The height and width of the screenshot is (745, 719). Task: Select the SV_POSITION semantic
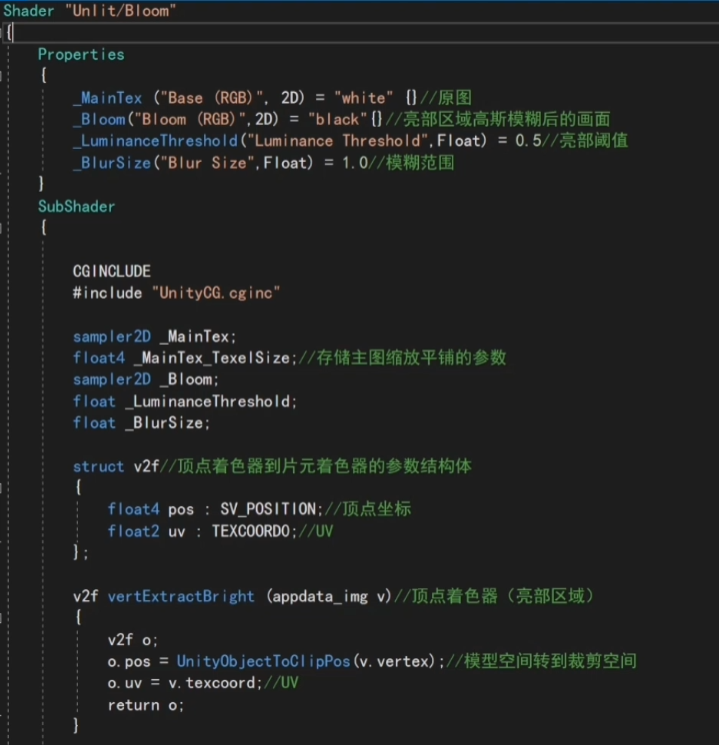[268, 510]
